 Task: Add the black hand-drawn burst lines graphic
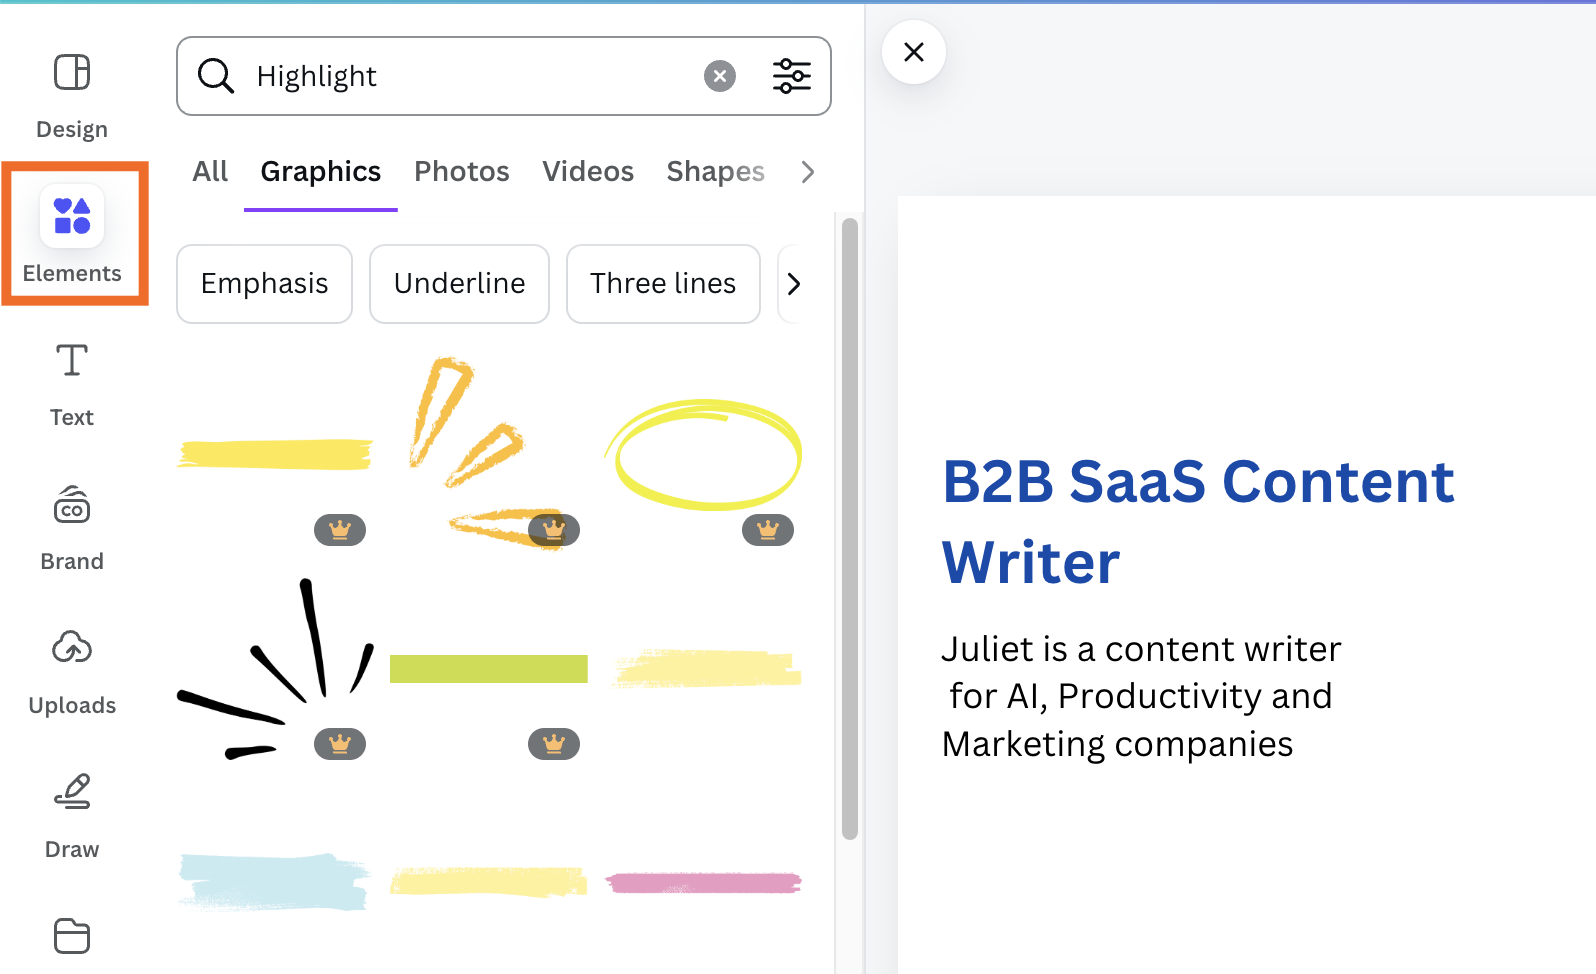click(x=276, y=668)
